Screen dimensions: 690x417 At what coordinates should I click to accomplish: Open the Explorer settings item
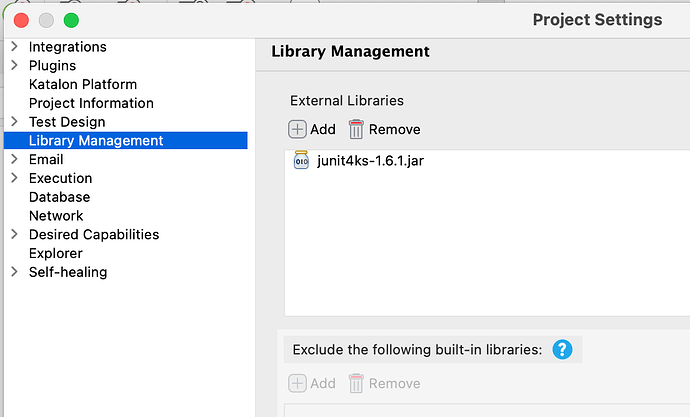point(56,253)
